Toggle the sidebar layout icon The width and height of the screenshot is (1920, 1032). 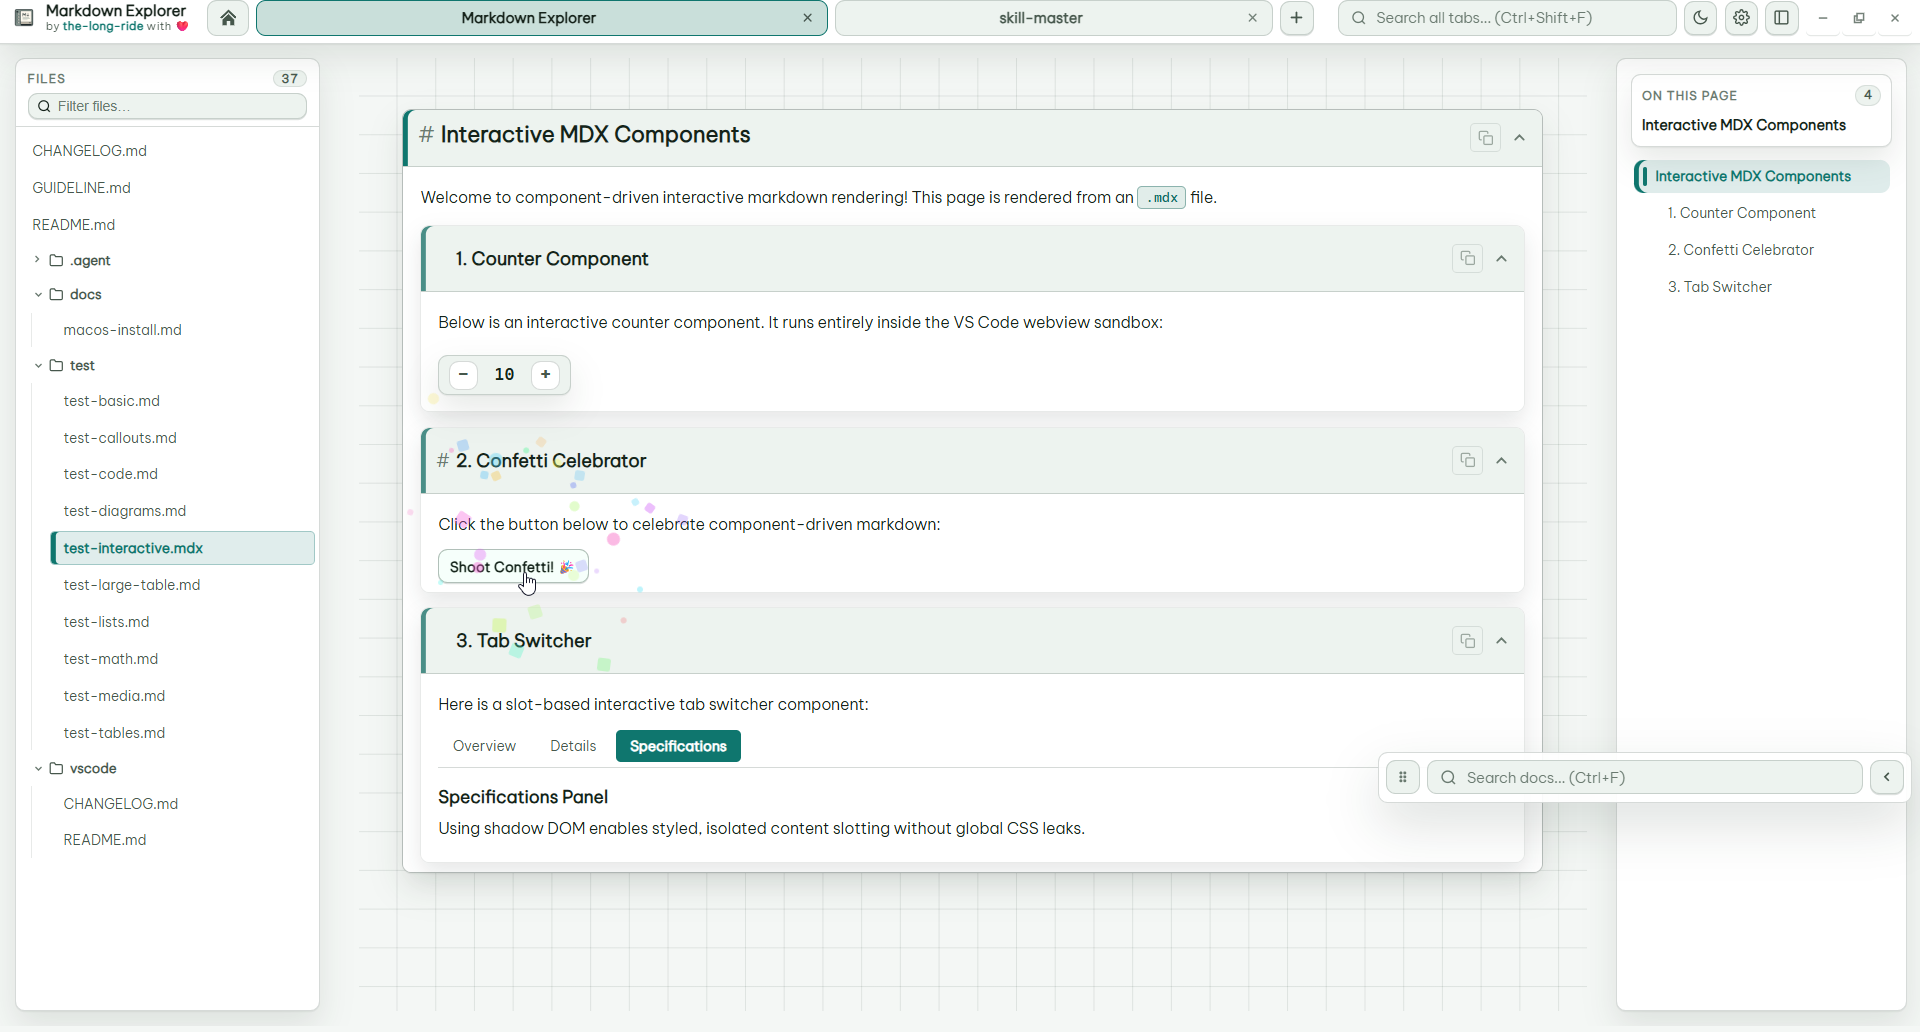[x=1782, y=18]
